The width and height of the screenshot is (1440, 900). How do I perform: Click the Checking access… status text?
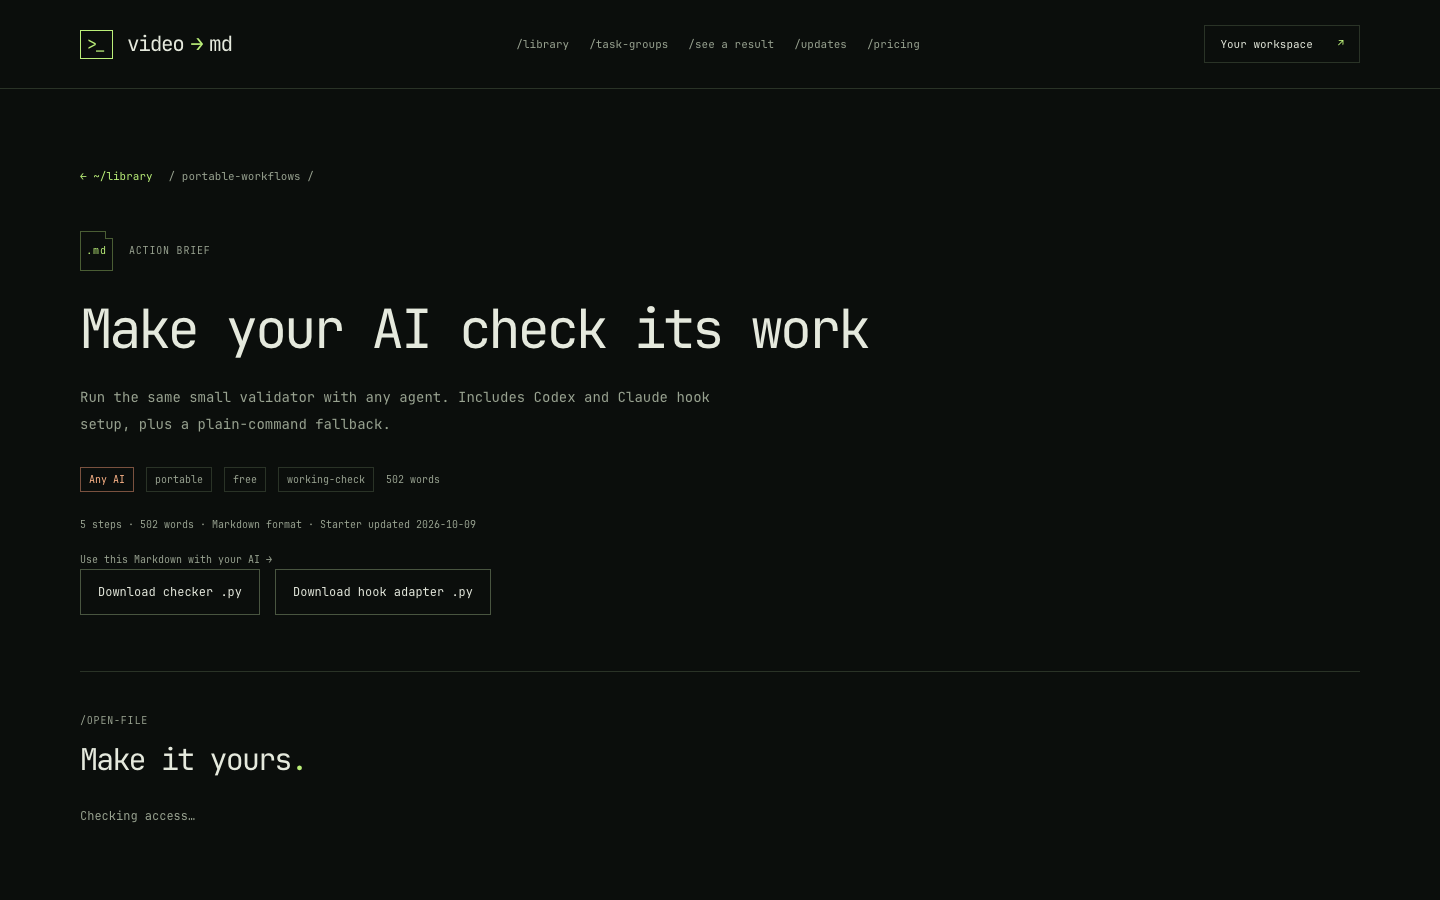pyautogui.click(x=138, y=816)
